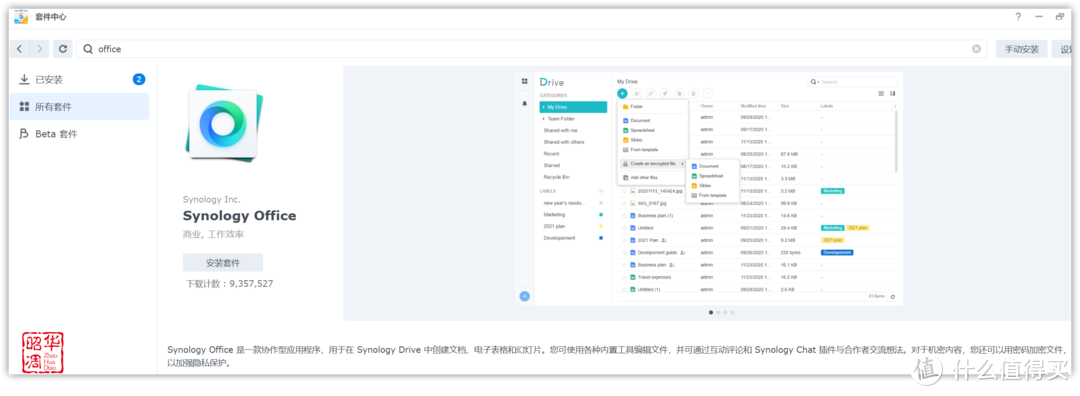The height and width of the screenshot is (396, 1080).
Task: Select second screenshot carousel dot
Action: coord(718,312)
